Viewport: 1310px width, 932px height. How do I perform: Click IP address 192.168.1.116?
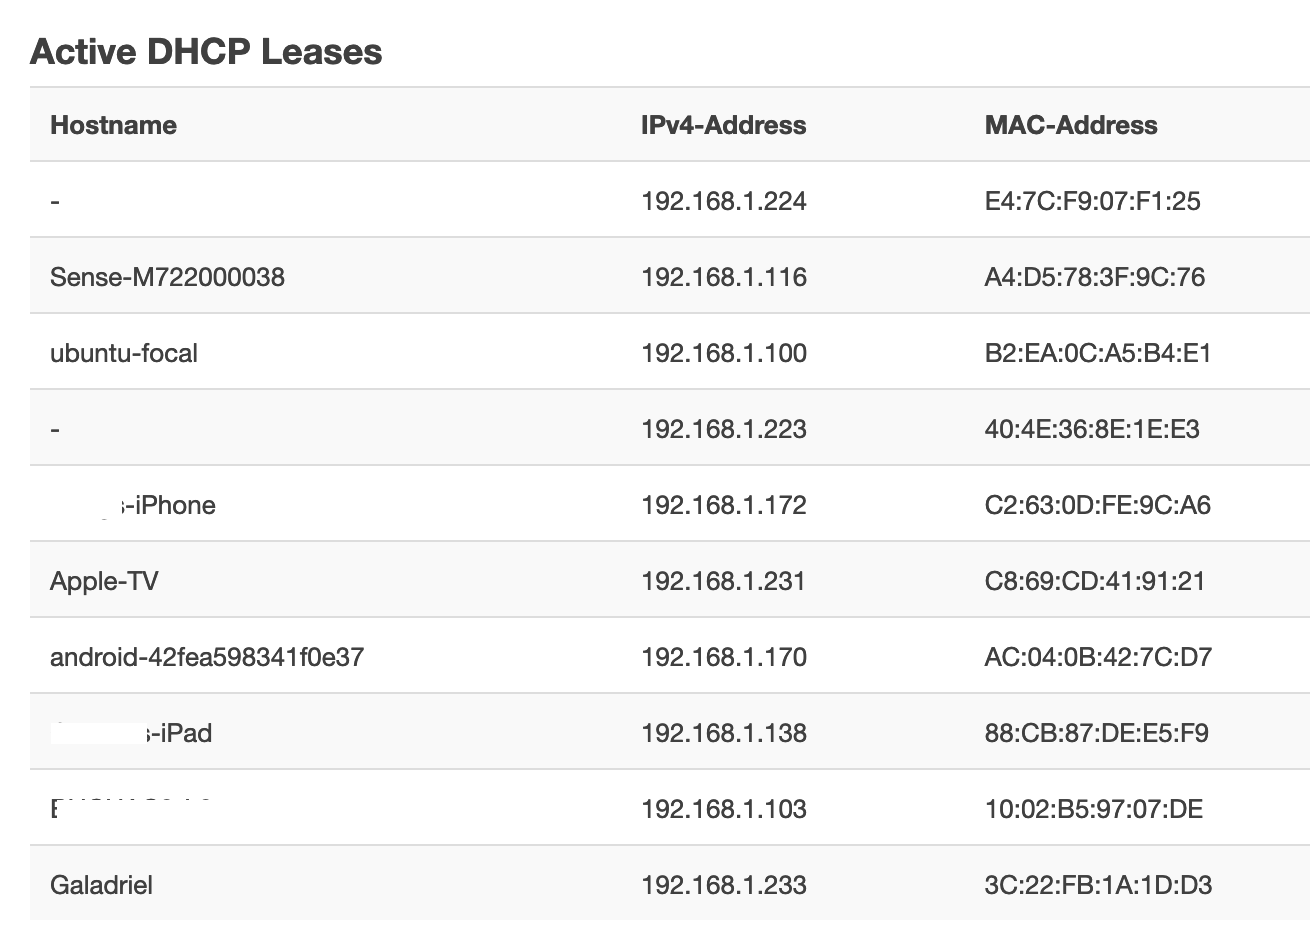point(724,277)
